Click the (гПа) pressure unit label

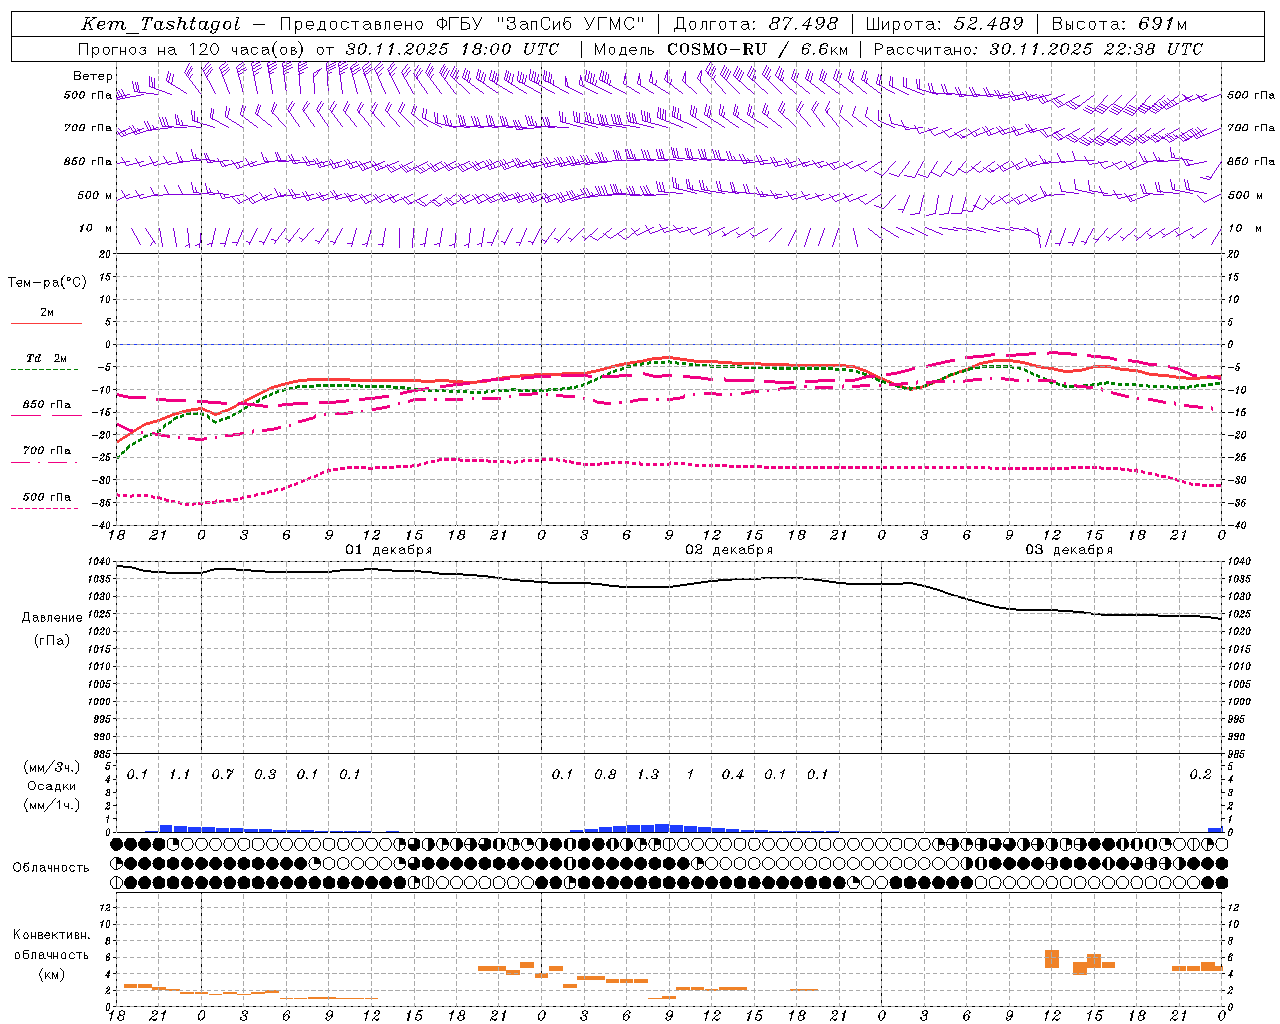(x=52, y=641)
